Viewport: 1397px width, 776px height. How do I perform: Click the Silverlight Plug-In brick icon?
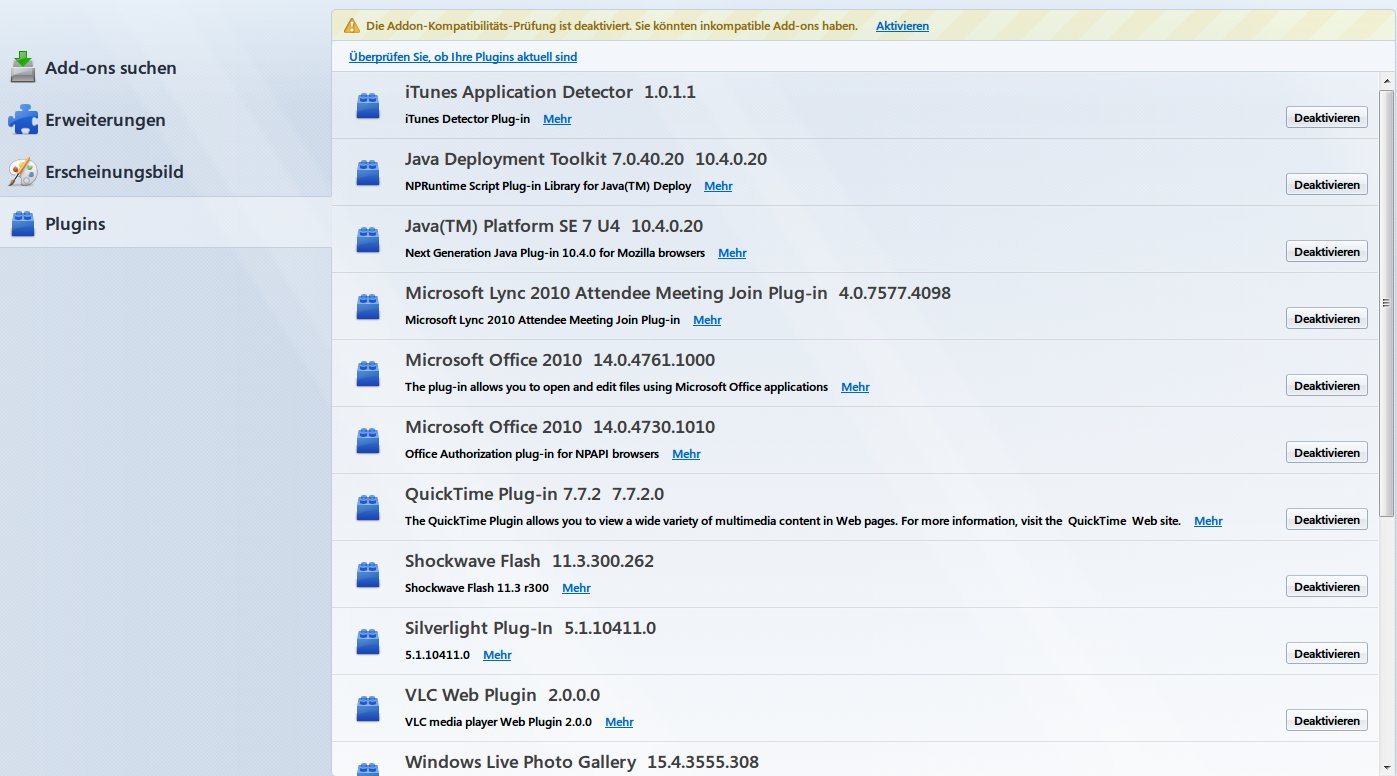(368, 641)
